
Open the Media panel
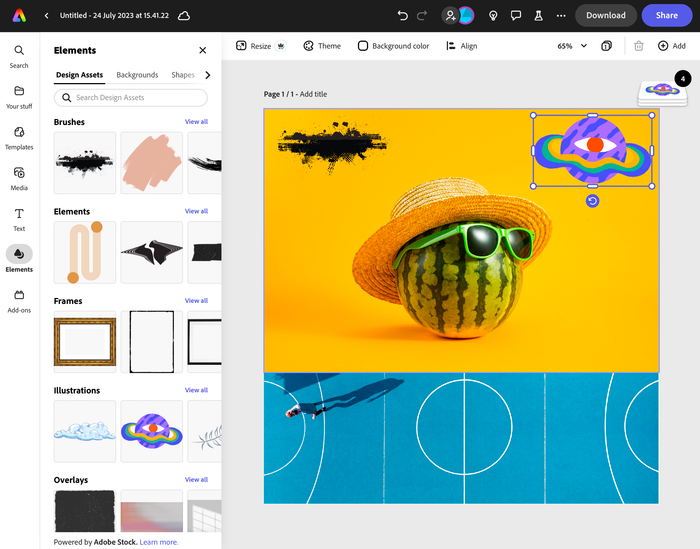pyautogui.click(x=18, y=178)
